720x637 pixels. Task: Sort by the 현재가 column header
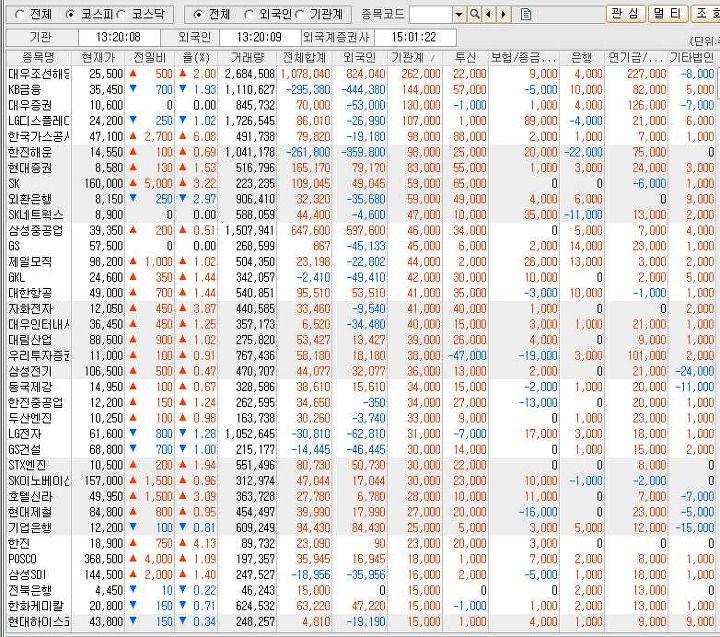[x=98, y=57]
